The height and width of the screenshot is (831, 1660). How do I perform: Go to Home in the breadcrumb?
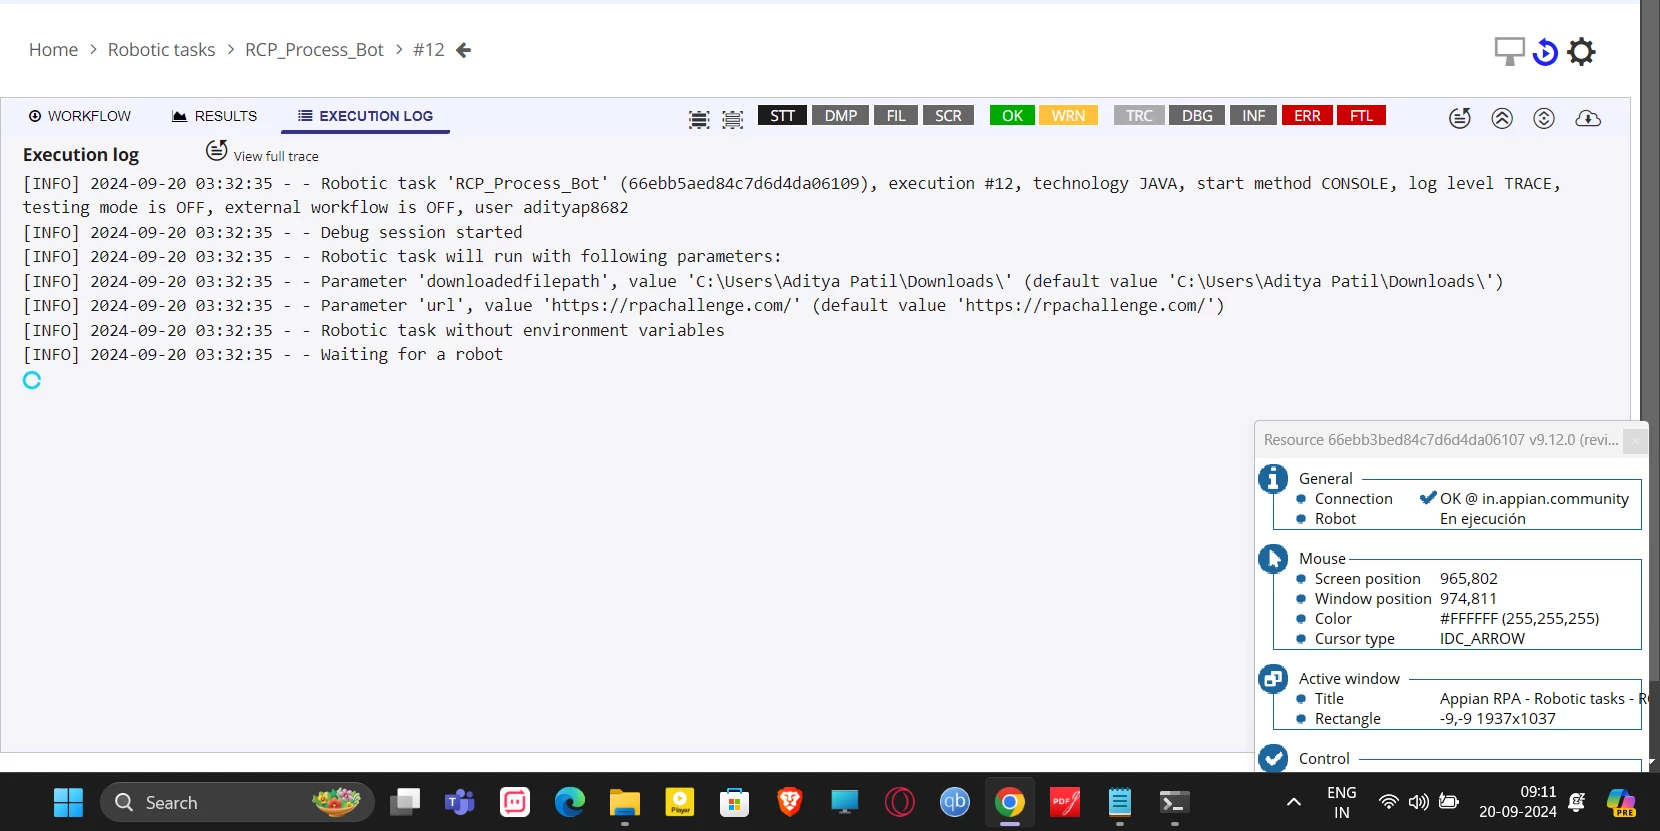pos(53,50)
